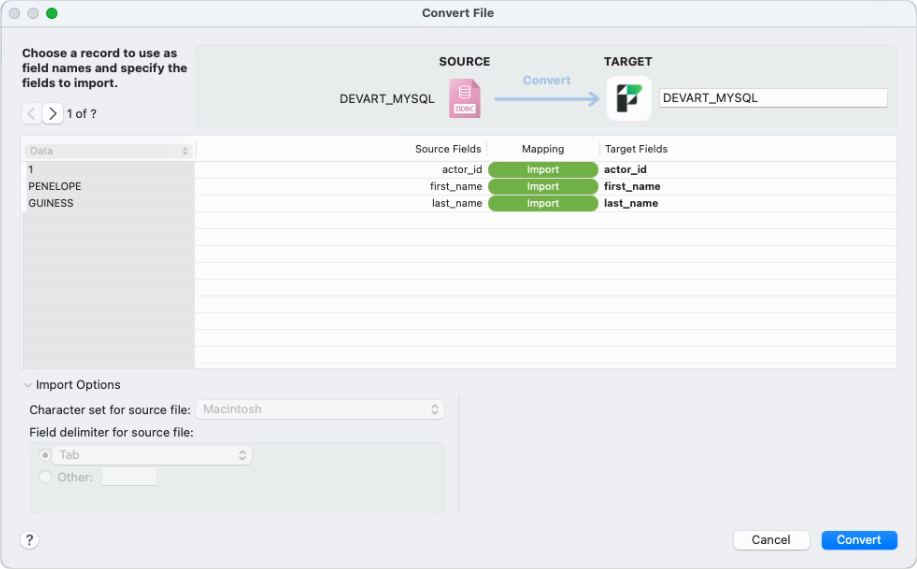Go to the previous record arrow
This screenshot has height=569, width=917.
pyautogui.click(x=32, y=113)
